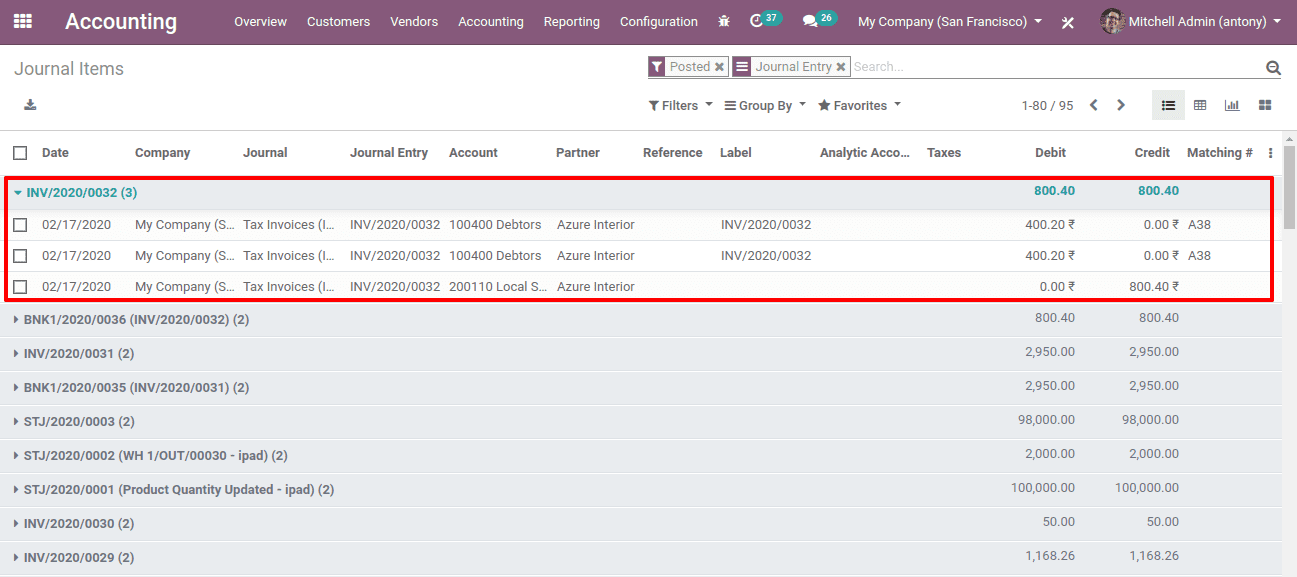This screenshot has height=577, width=1297.
Task: Click the 1,168.26 credit total
Action: [1154, 556]
